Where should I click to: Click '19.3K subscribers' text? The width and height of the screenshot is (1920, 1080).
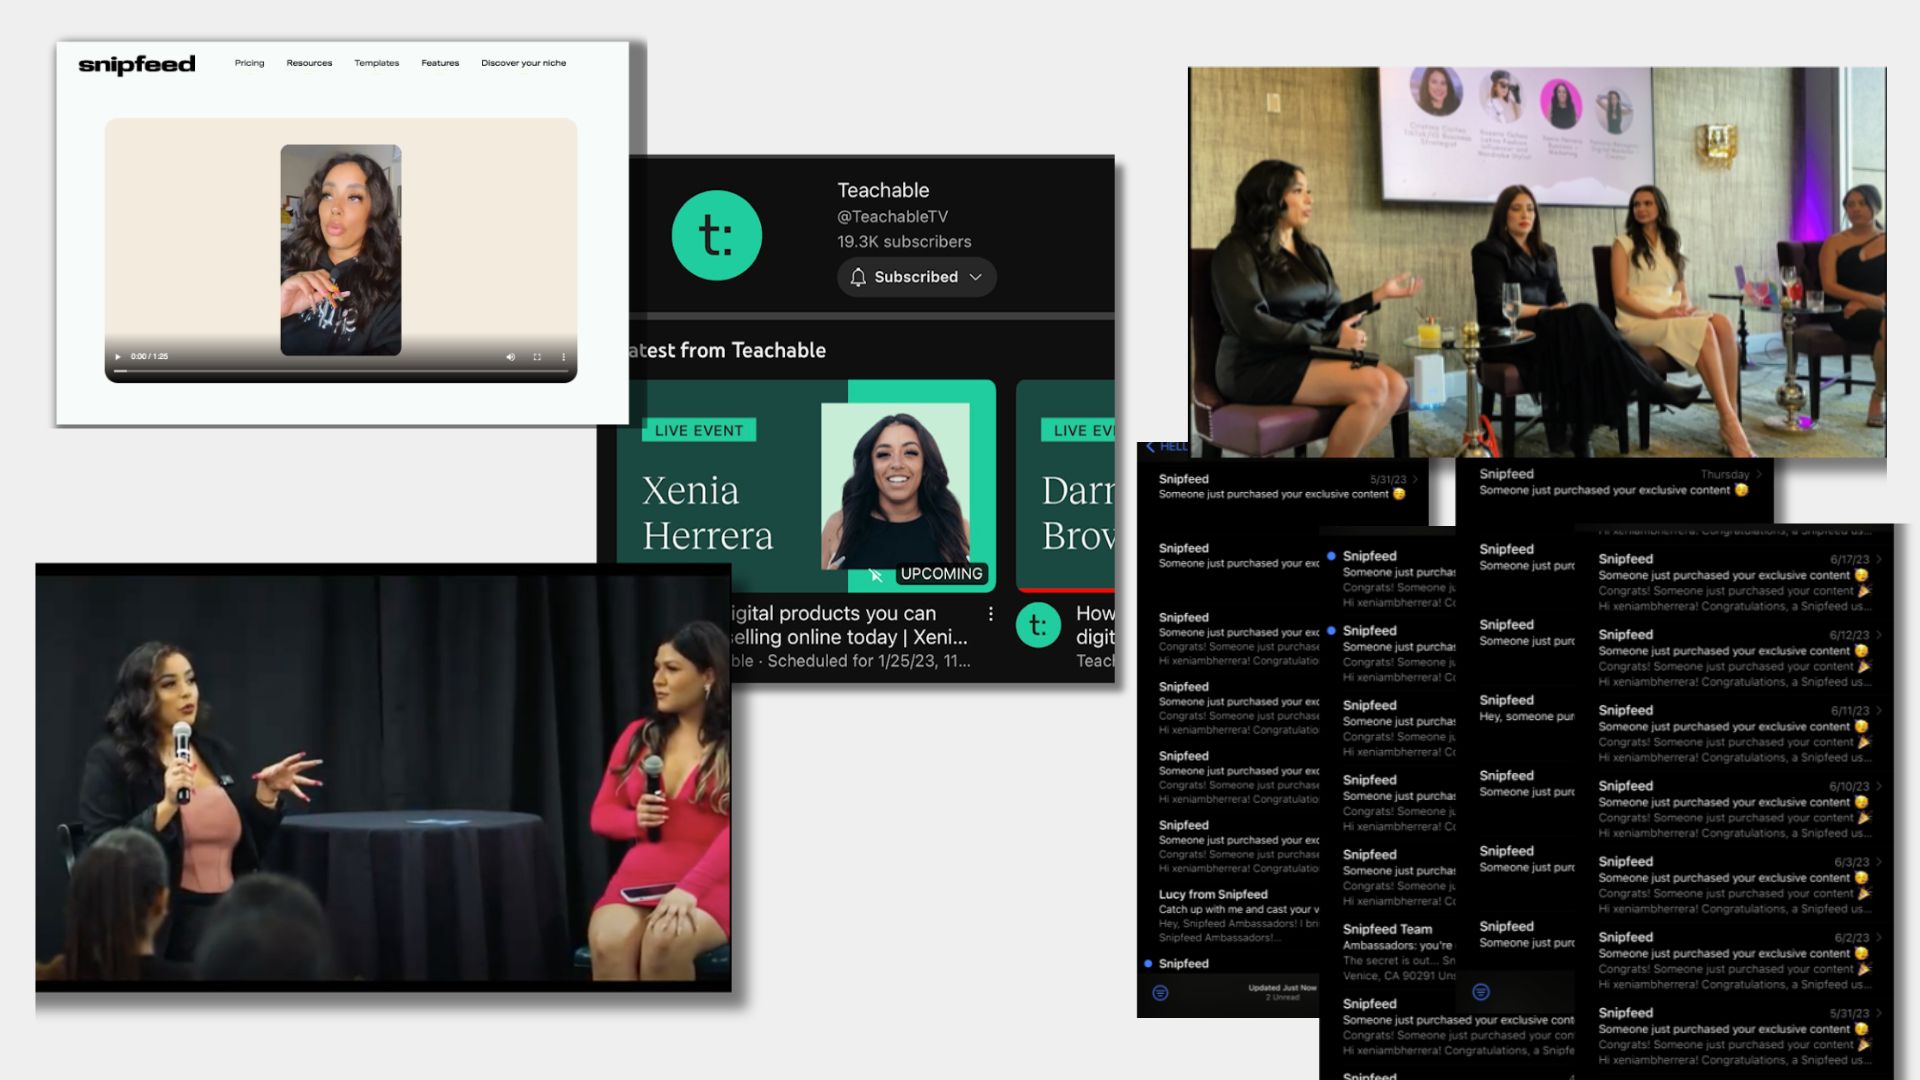point(904,242)
